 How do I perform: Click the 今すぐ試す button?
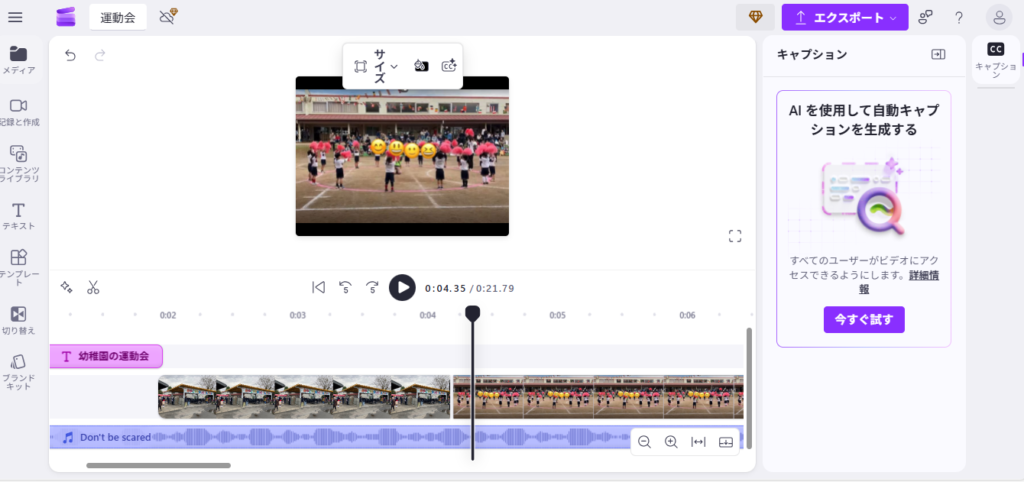(x=864, y=319)
